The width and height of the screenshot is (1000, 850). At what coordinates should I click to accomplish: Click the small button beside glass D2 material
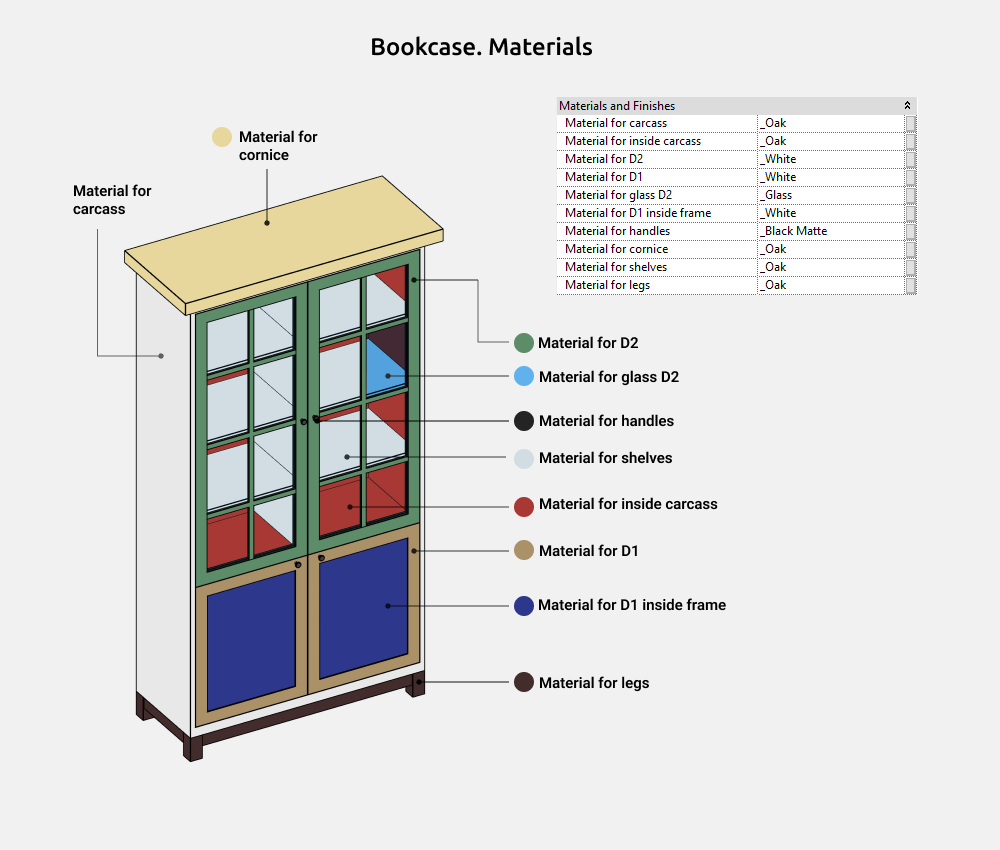911,195
